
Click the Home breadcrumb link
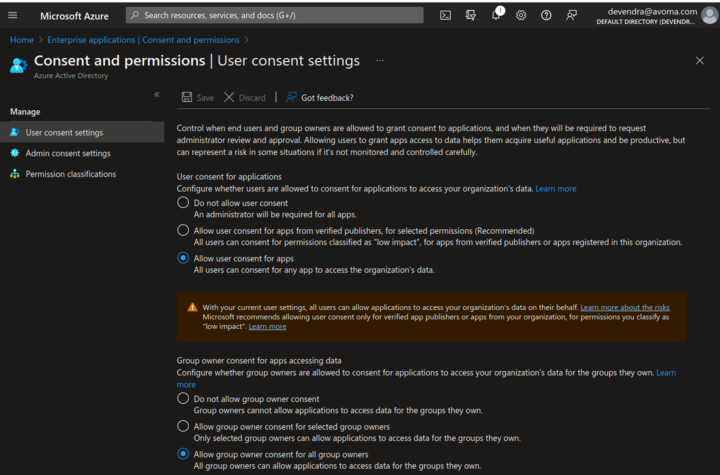coord(21,40)
